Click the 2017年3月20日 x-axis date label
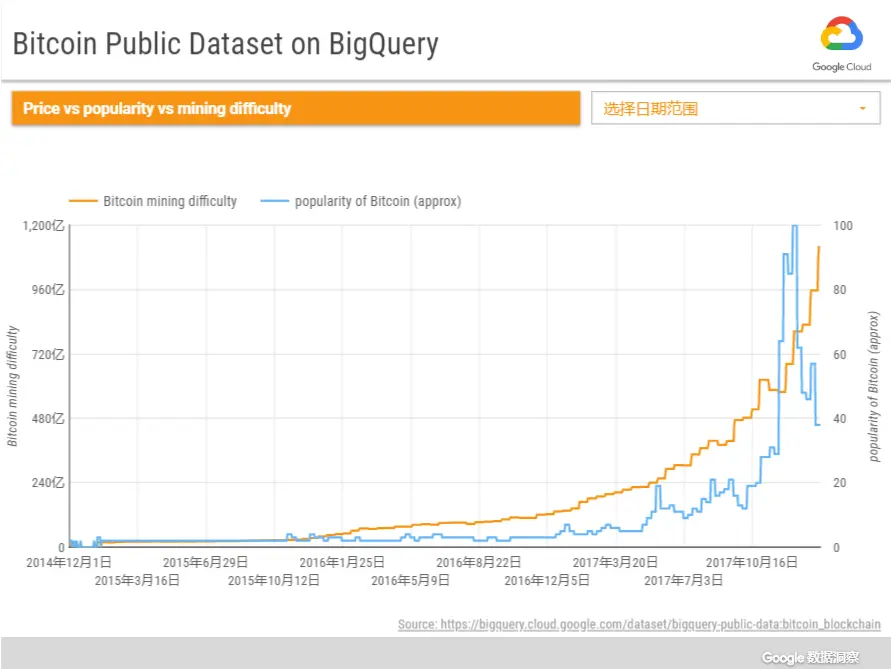The width and height of the screenshot is (891, 669). [615, 562]
